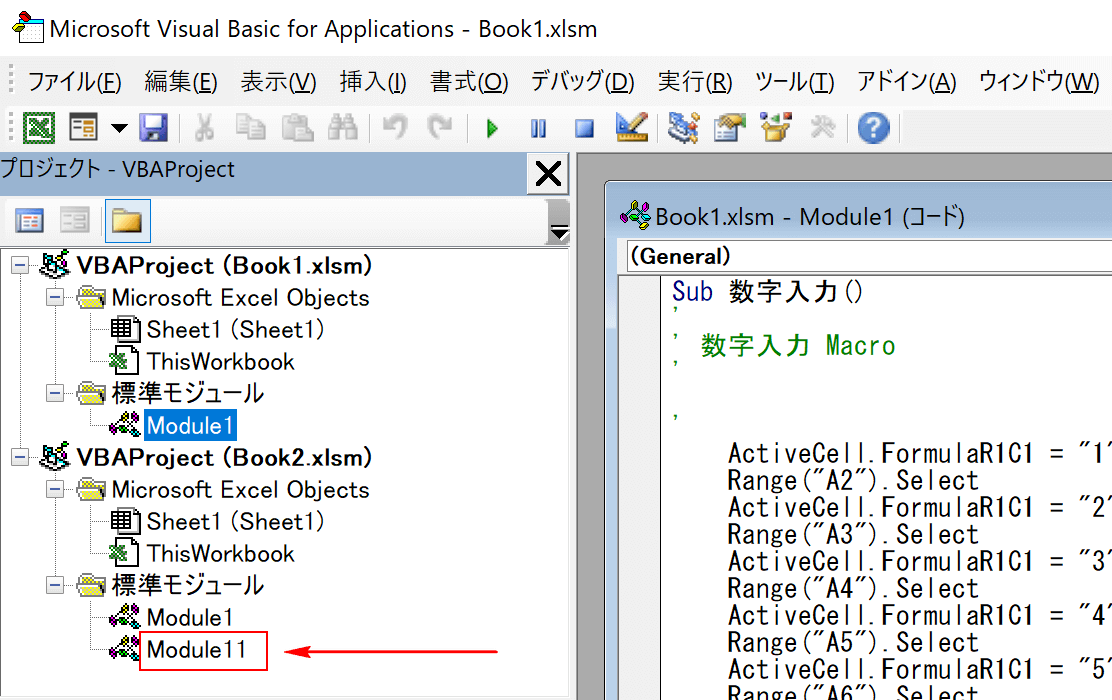The height and width of the screenshot is (700, 1112).
Task: Open the (General) object dropdown
Action: 869,256
